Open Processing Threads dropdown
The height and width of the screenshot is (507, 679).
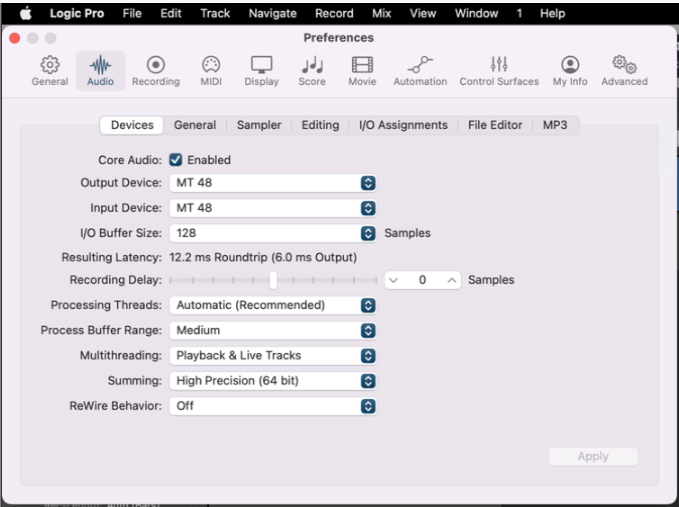click(273, 305)
